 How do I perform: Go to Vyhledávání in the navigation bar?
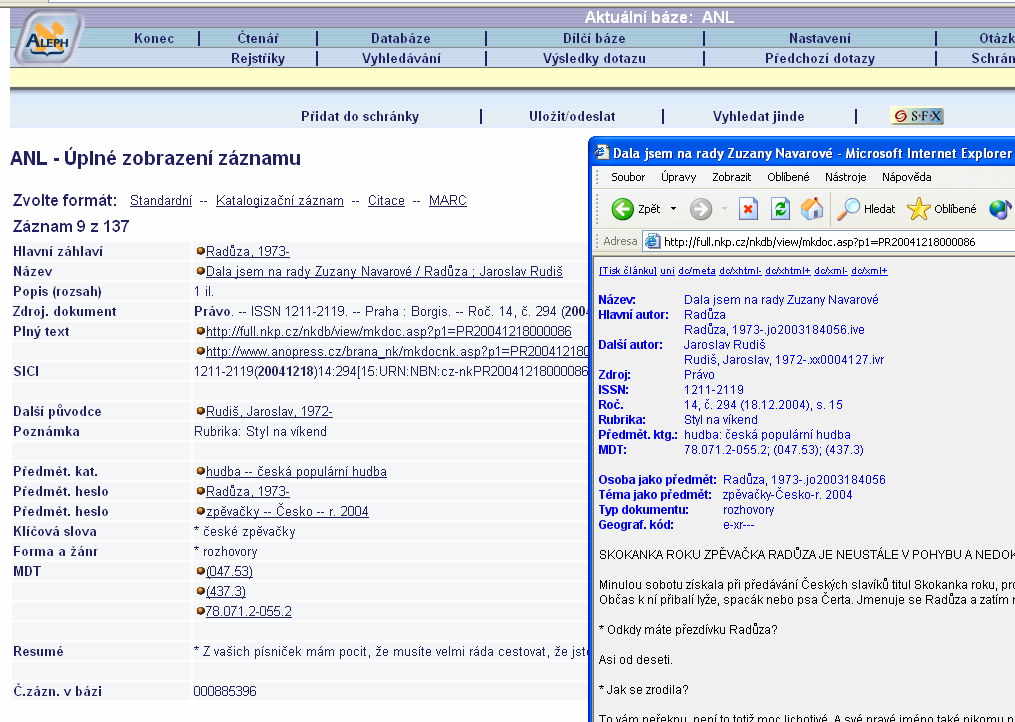(x=401, y=58)
